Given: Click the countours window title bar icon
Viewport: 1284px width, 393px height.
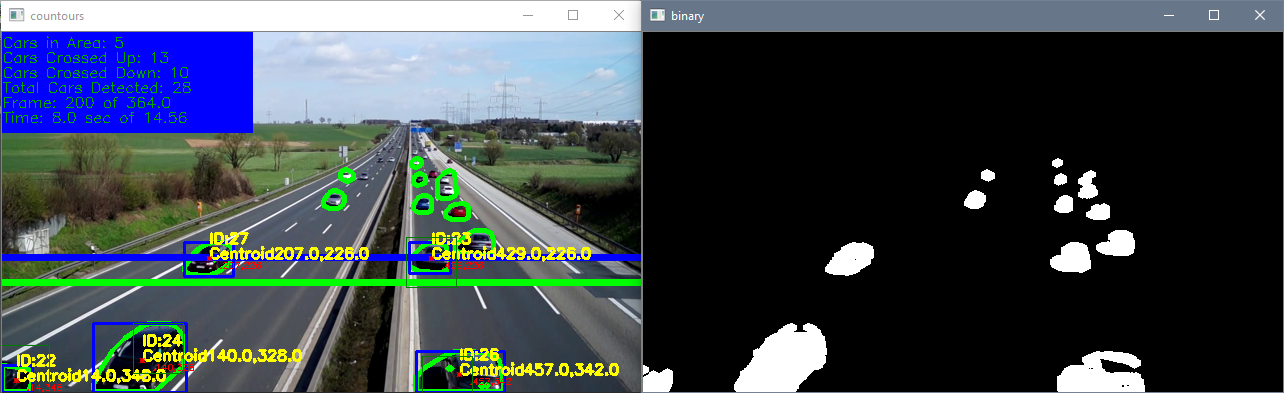Looking at the screenshot, I should pos(16,16).
